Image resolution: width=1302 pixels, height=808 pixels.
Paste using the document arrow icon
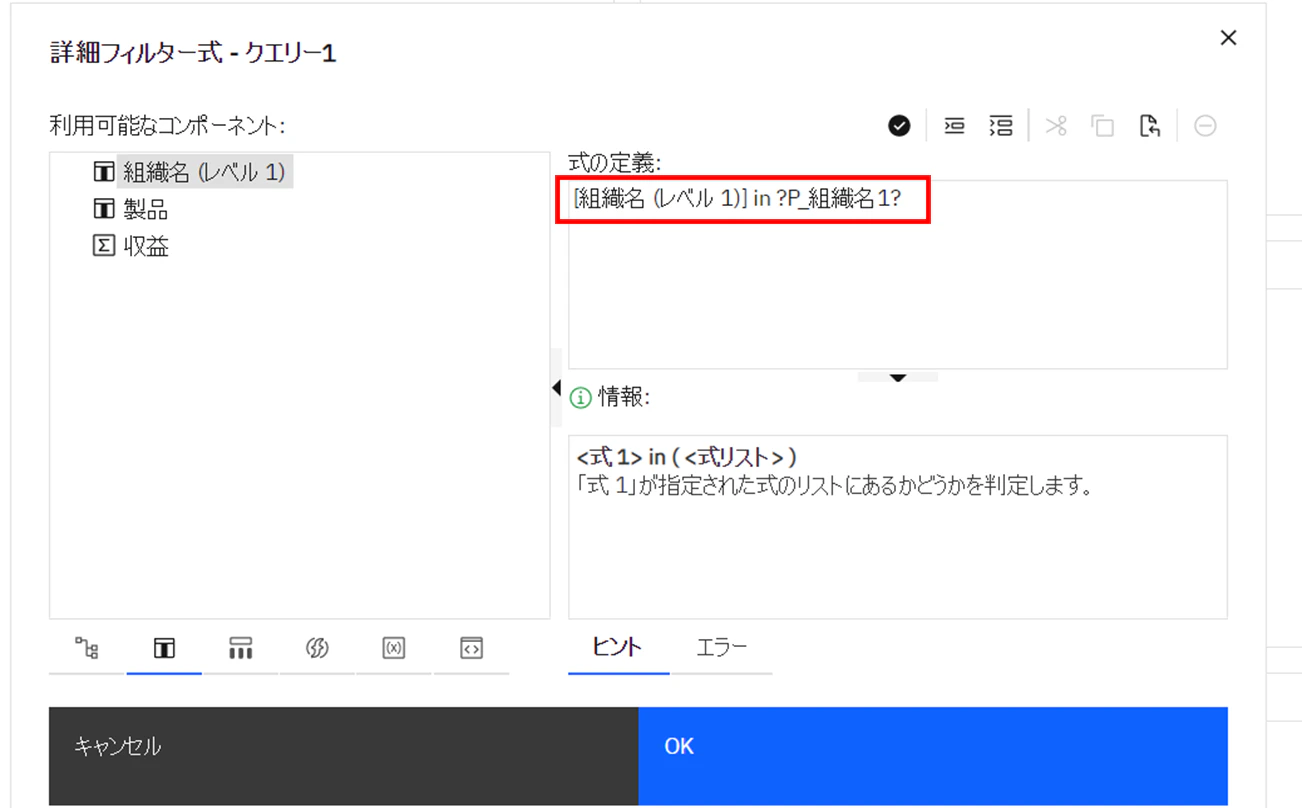(x=1150, y=126)
